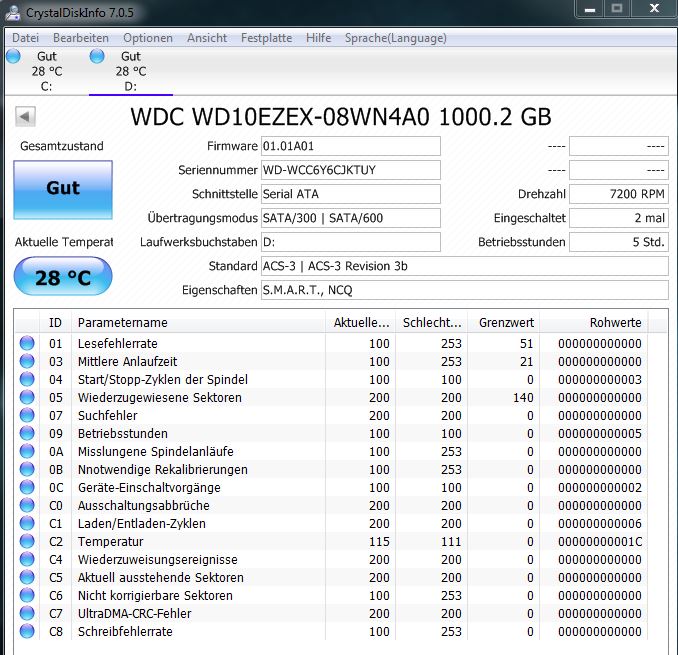Click the Übertragungsmodus field SATA/300 | SATA/600
This screenshot has width=678, height=655.
[351, 218]
